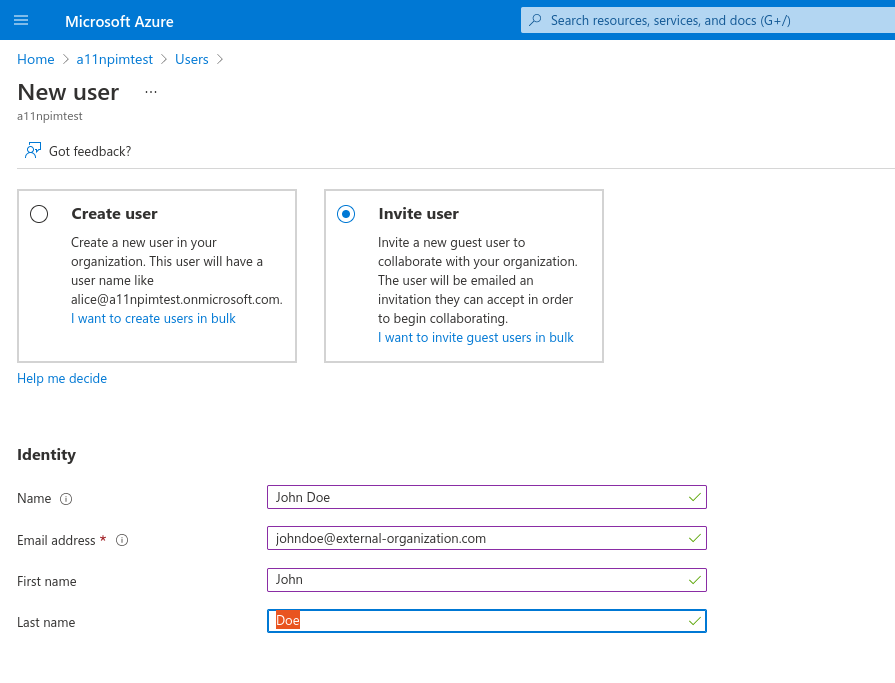Focus the search resources, services, and docs box
The width and height of the screenshot is (895, 683).
[708, 20]
